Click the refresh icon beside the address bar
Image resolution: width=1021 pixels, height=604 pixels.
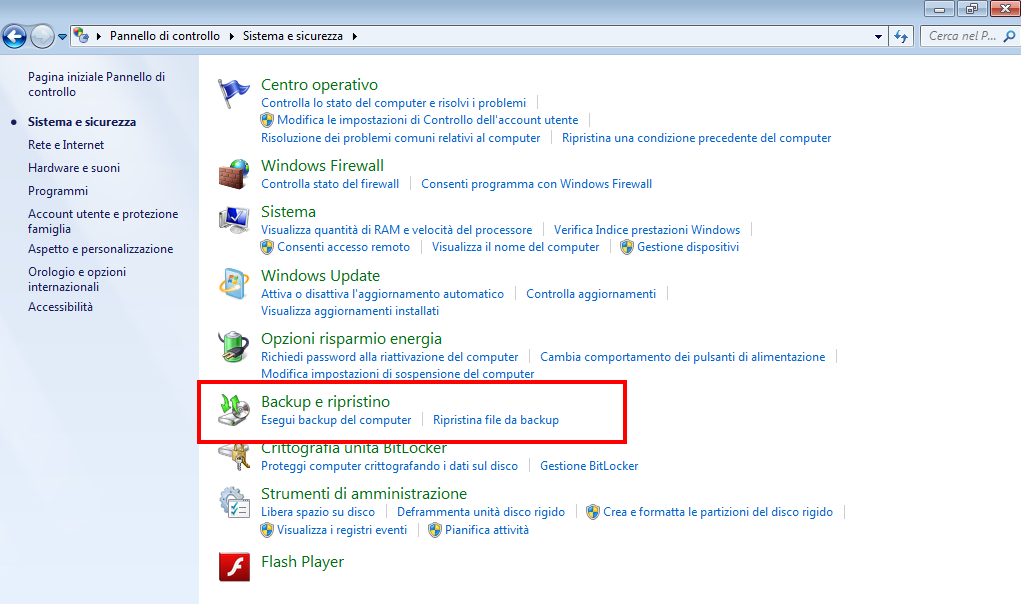[x=901, y=36]
